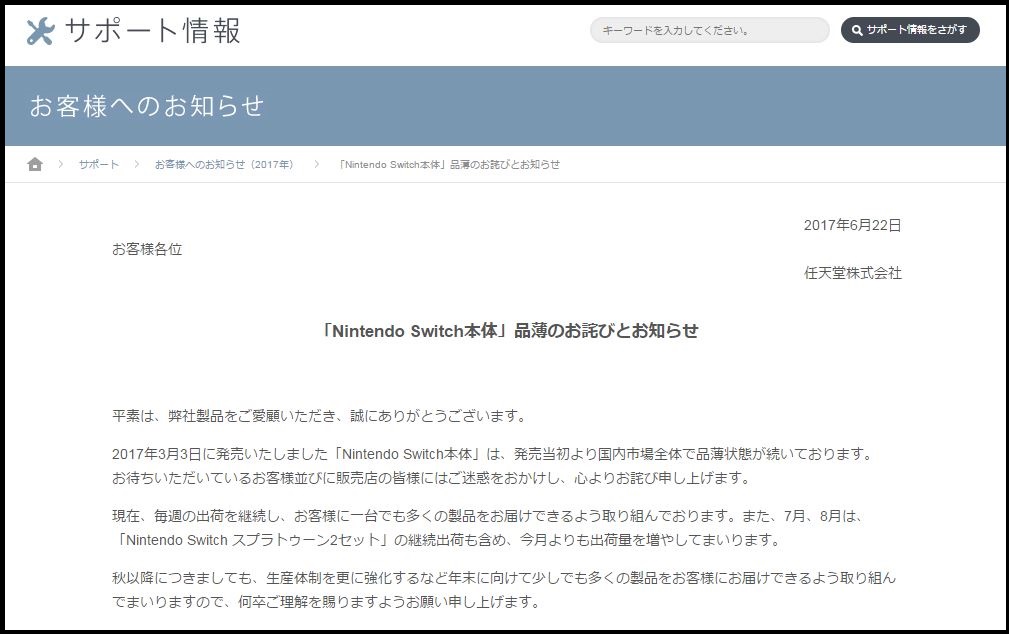Go to the サポート breadcrumb link
The height and width of the screenshot is (634, 1009).
click(x=98, y=164)
